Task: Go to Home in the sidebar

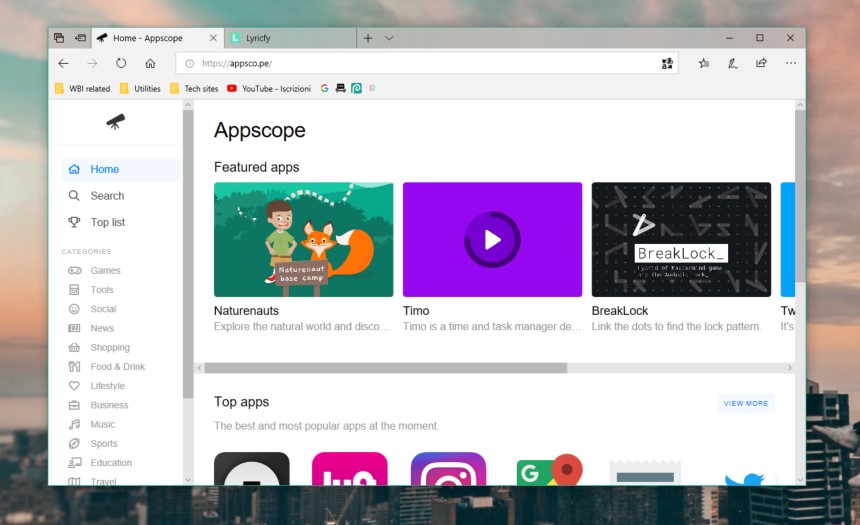Action: click(121, 170)
